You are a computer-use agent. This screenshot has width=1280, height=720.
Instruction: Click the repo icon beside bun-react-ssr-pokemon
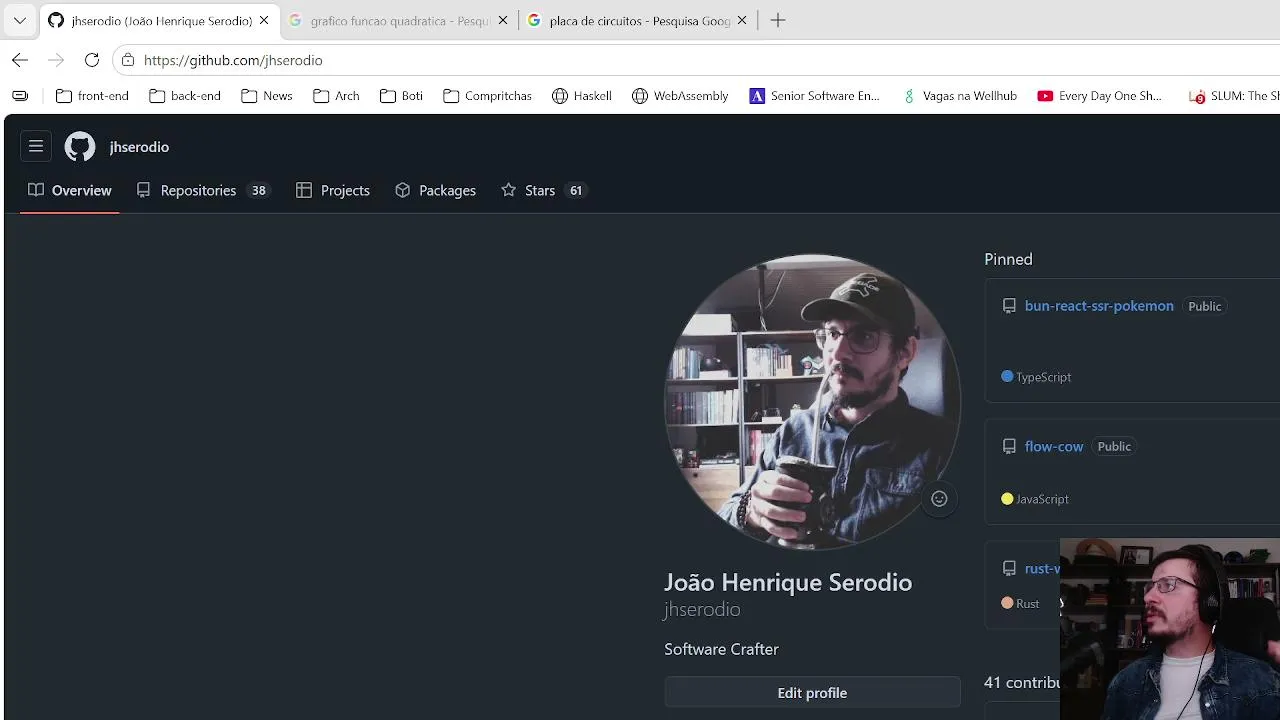click(1009, 306)
